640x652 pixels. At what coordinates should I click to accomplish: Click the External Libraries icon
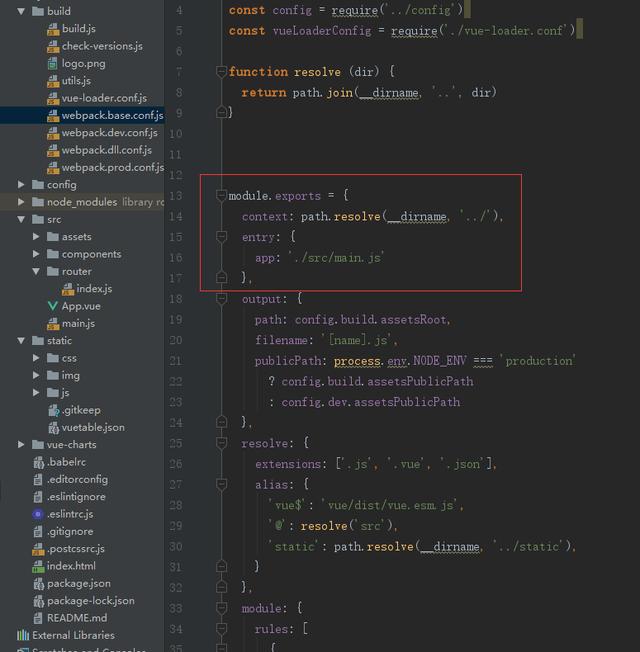[x=23, y=635]
